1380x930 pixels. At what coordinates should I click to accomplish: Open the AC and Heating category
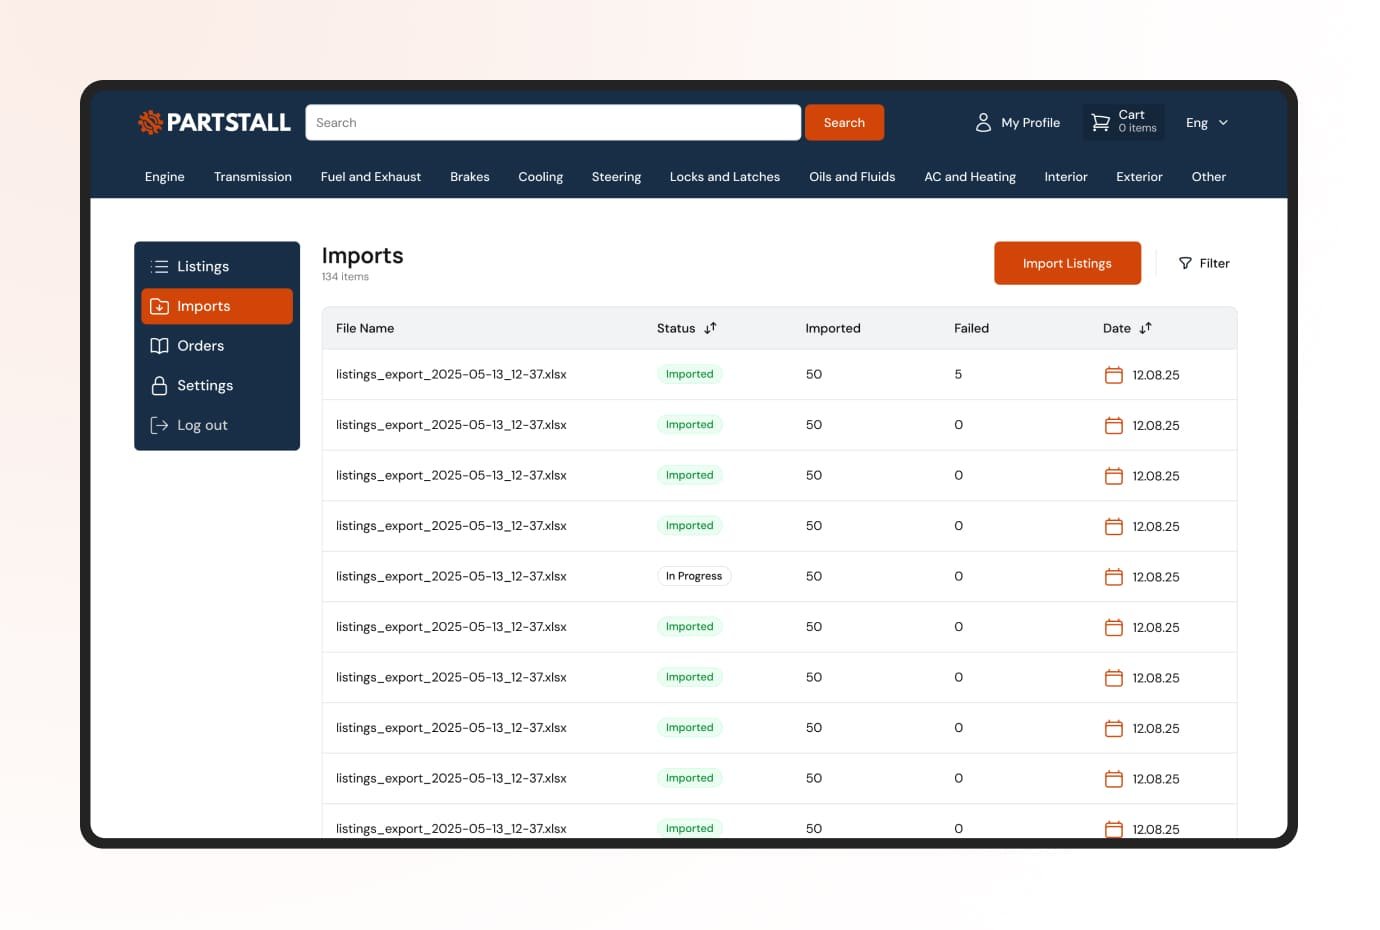tap(970, 177)
